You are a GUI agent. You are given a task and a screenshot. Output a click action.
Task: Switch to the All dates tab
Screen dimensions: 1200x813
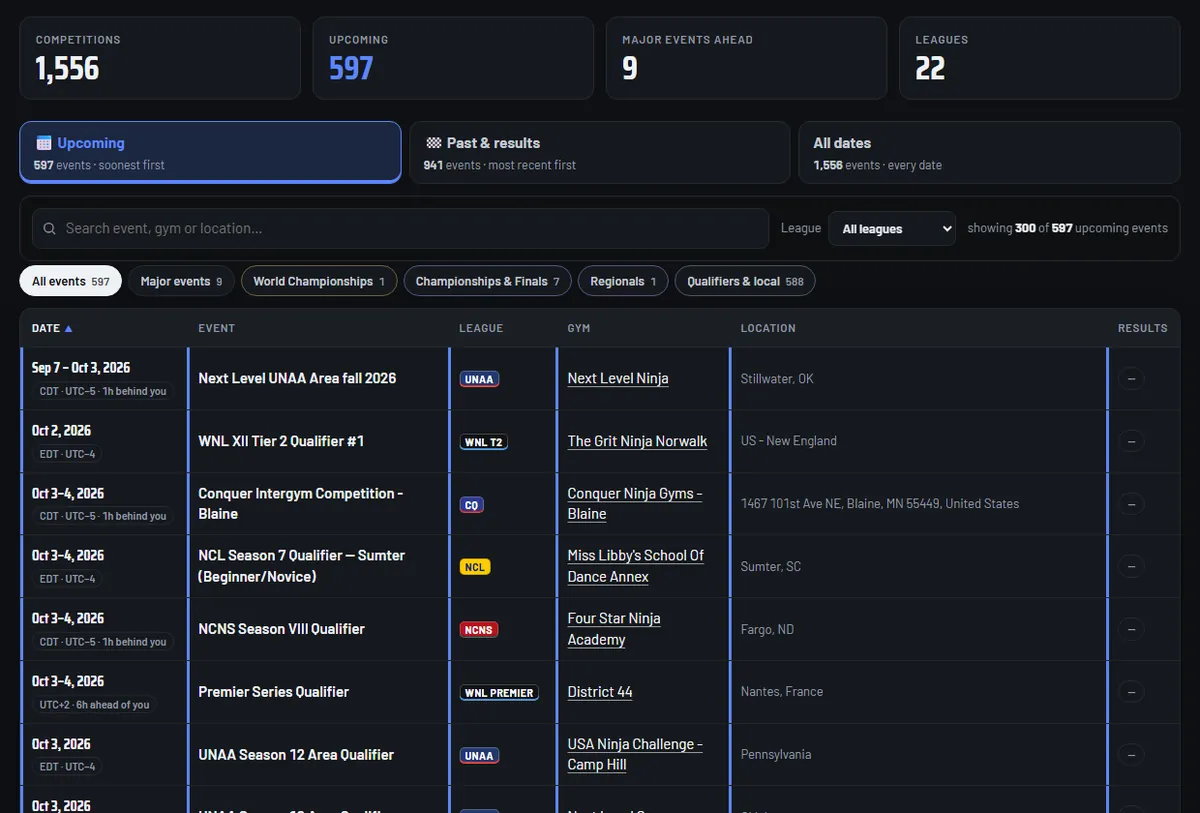(989, 153)
